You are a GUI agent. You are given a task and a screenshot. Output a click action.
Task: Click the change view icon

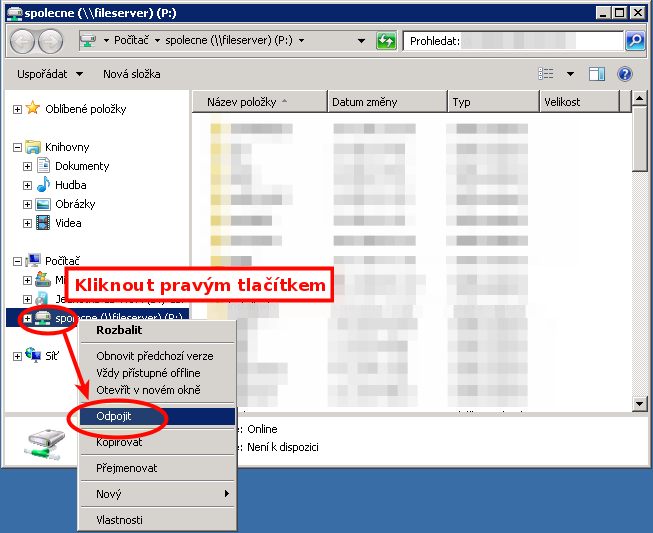pos(546,74)
